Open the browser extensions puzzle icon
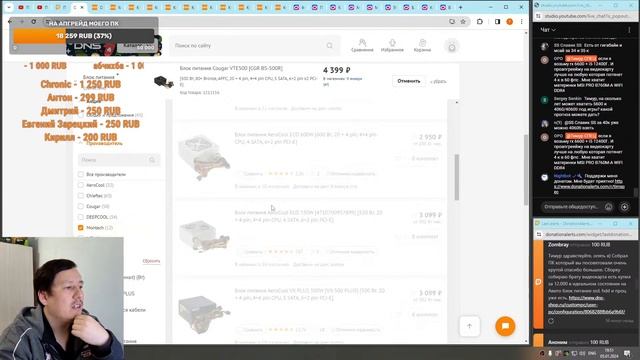Image resolution: width=640 pixels, height=360 pixels. [x=480, y=22]
